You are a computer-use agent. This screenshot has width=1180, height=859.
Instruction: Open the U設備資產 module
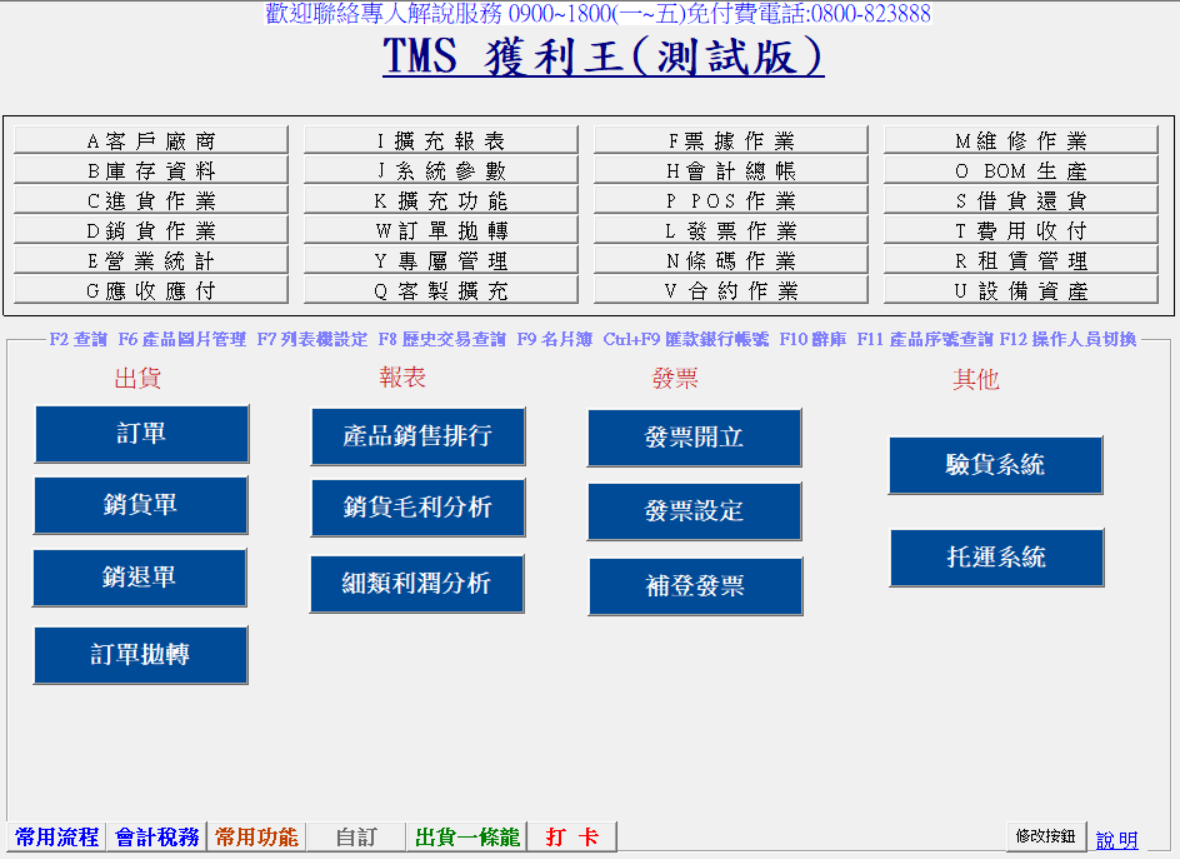tap(1021, 291)
